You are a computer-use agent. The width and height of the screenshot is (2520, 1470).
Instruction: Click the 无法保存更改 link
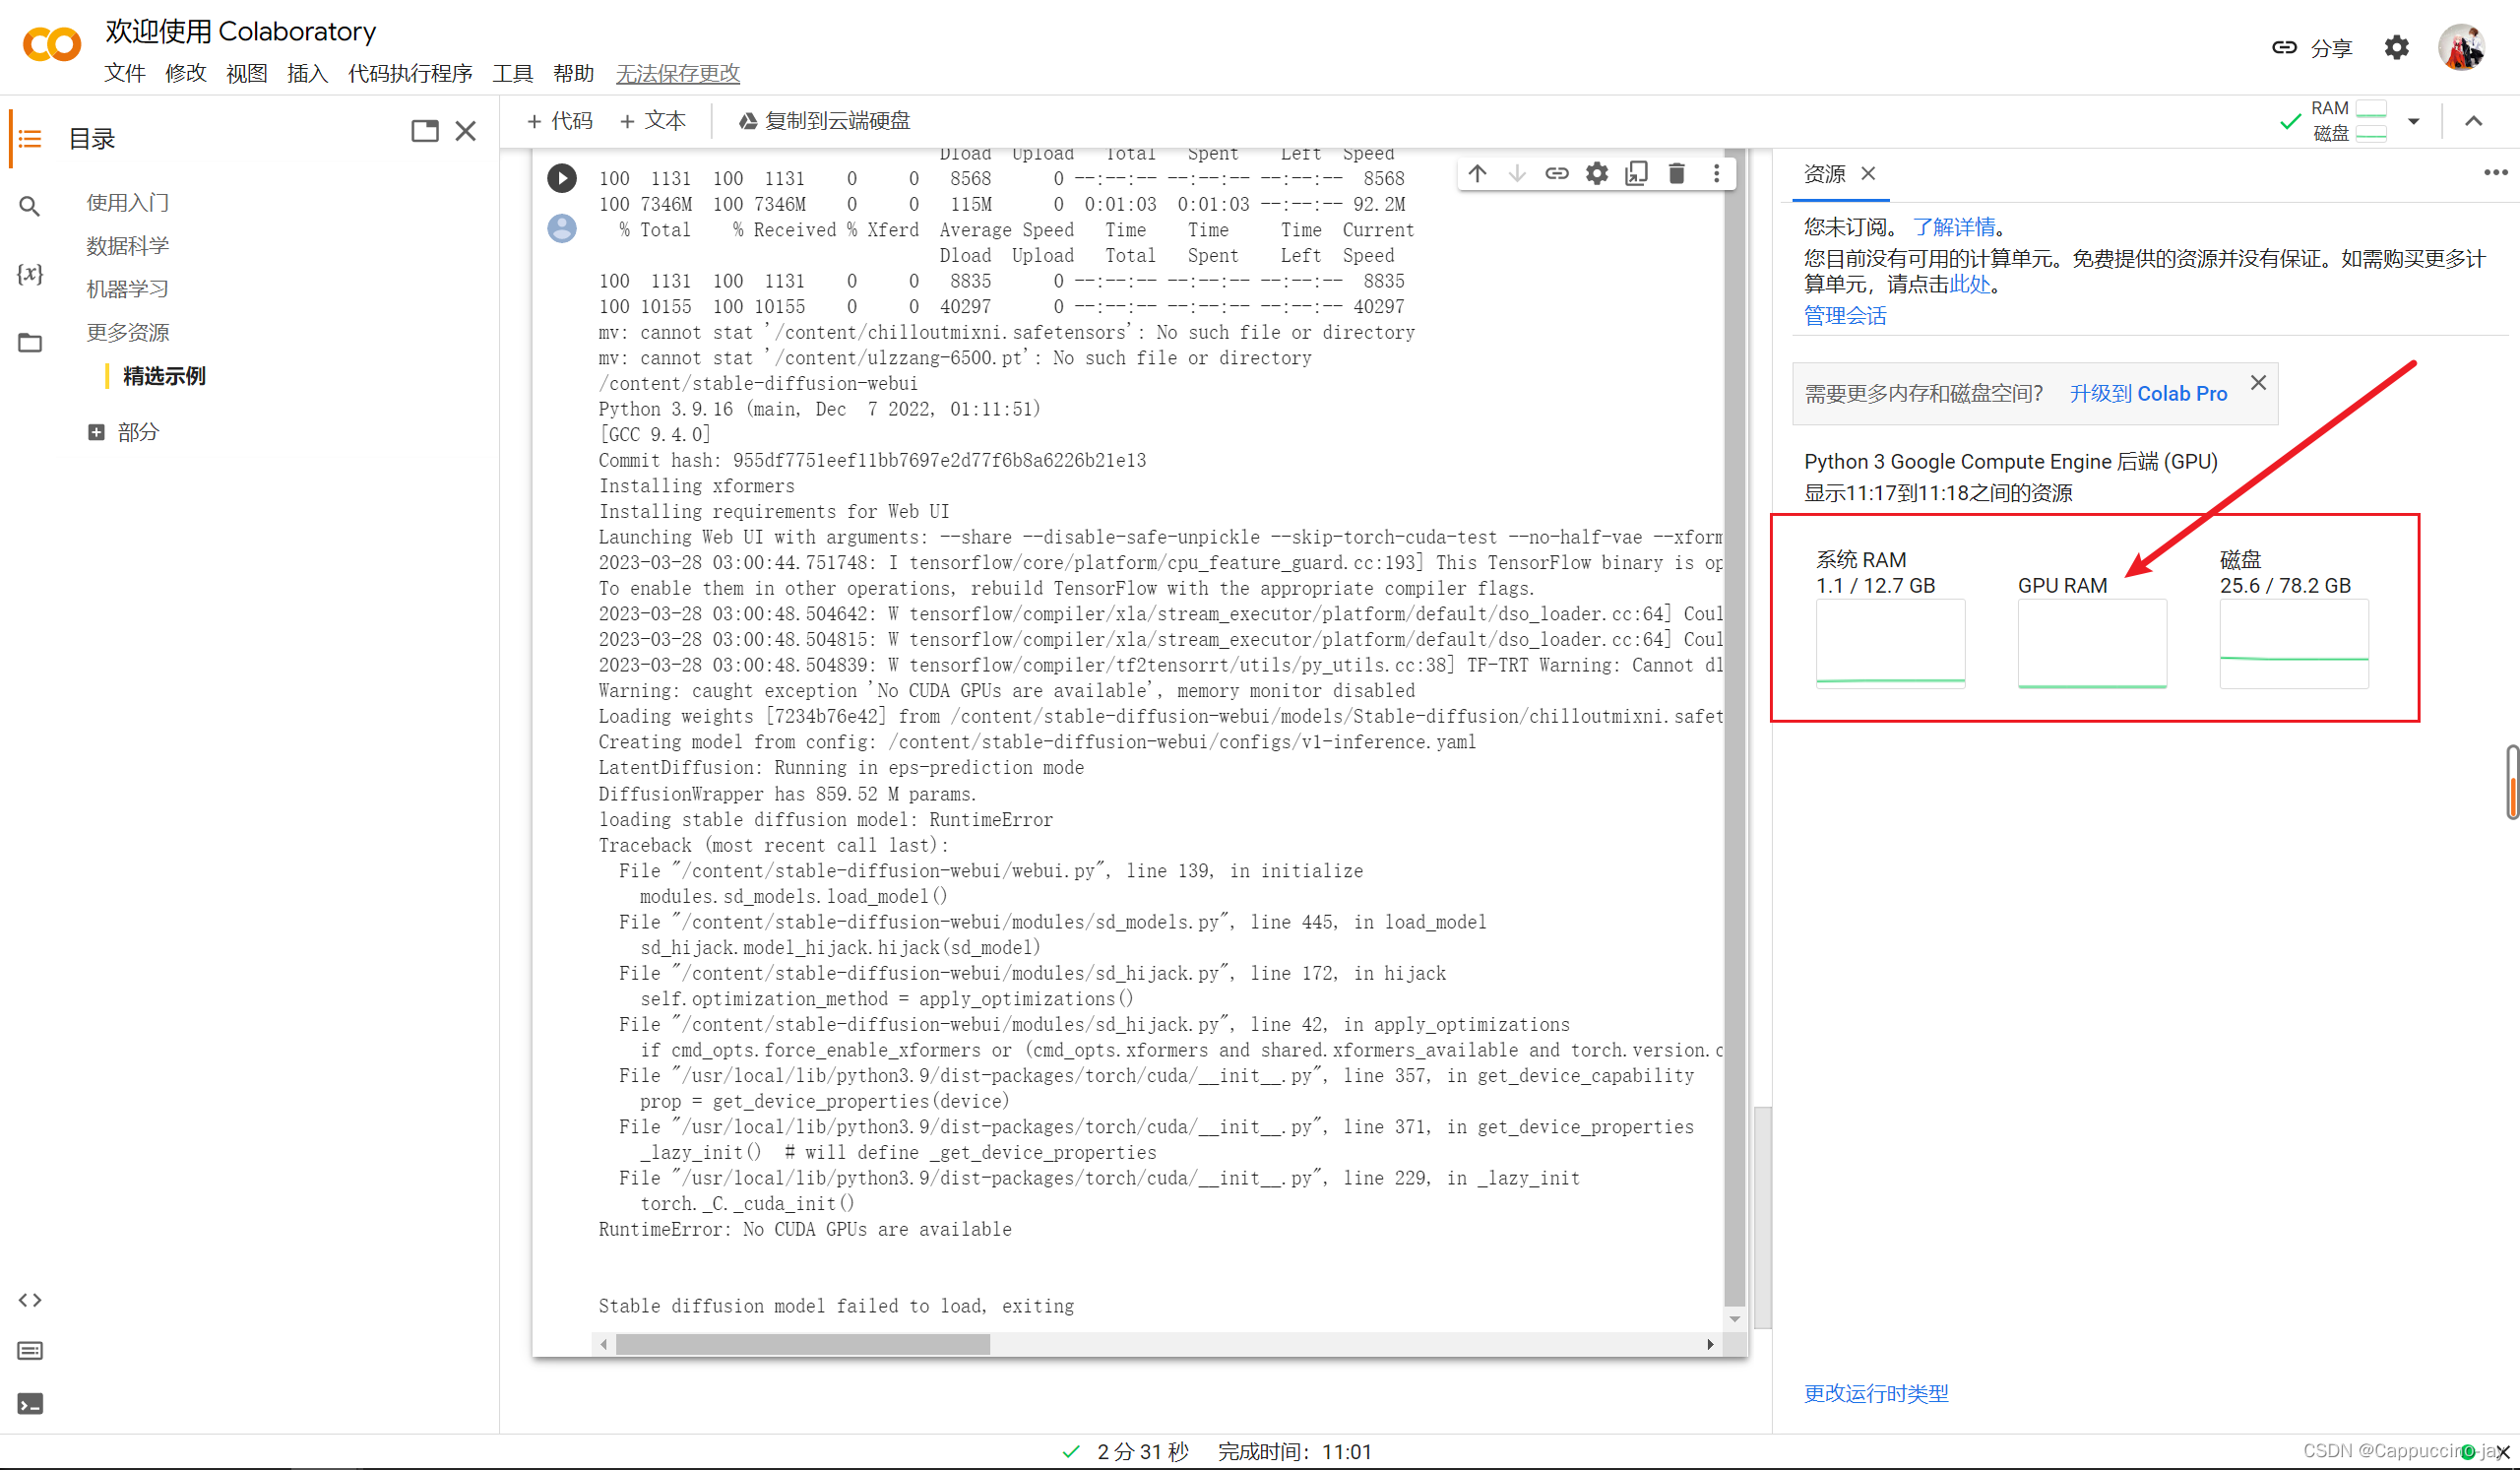coord(678,73)
